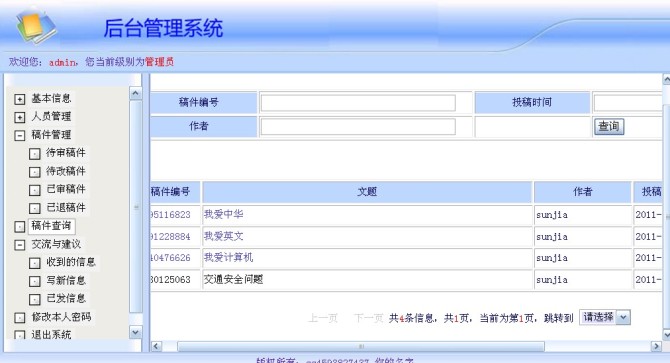Screen dimensions: 670x363
Task: Click author sunjia in 交通安全问题 row
Action: [552, 280]
